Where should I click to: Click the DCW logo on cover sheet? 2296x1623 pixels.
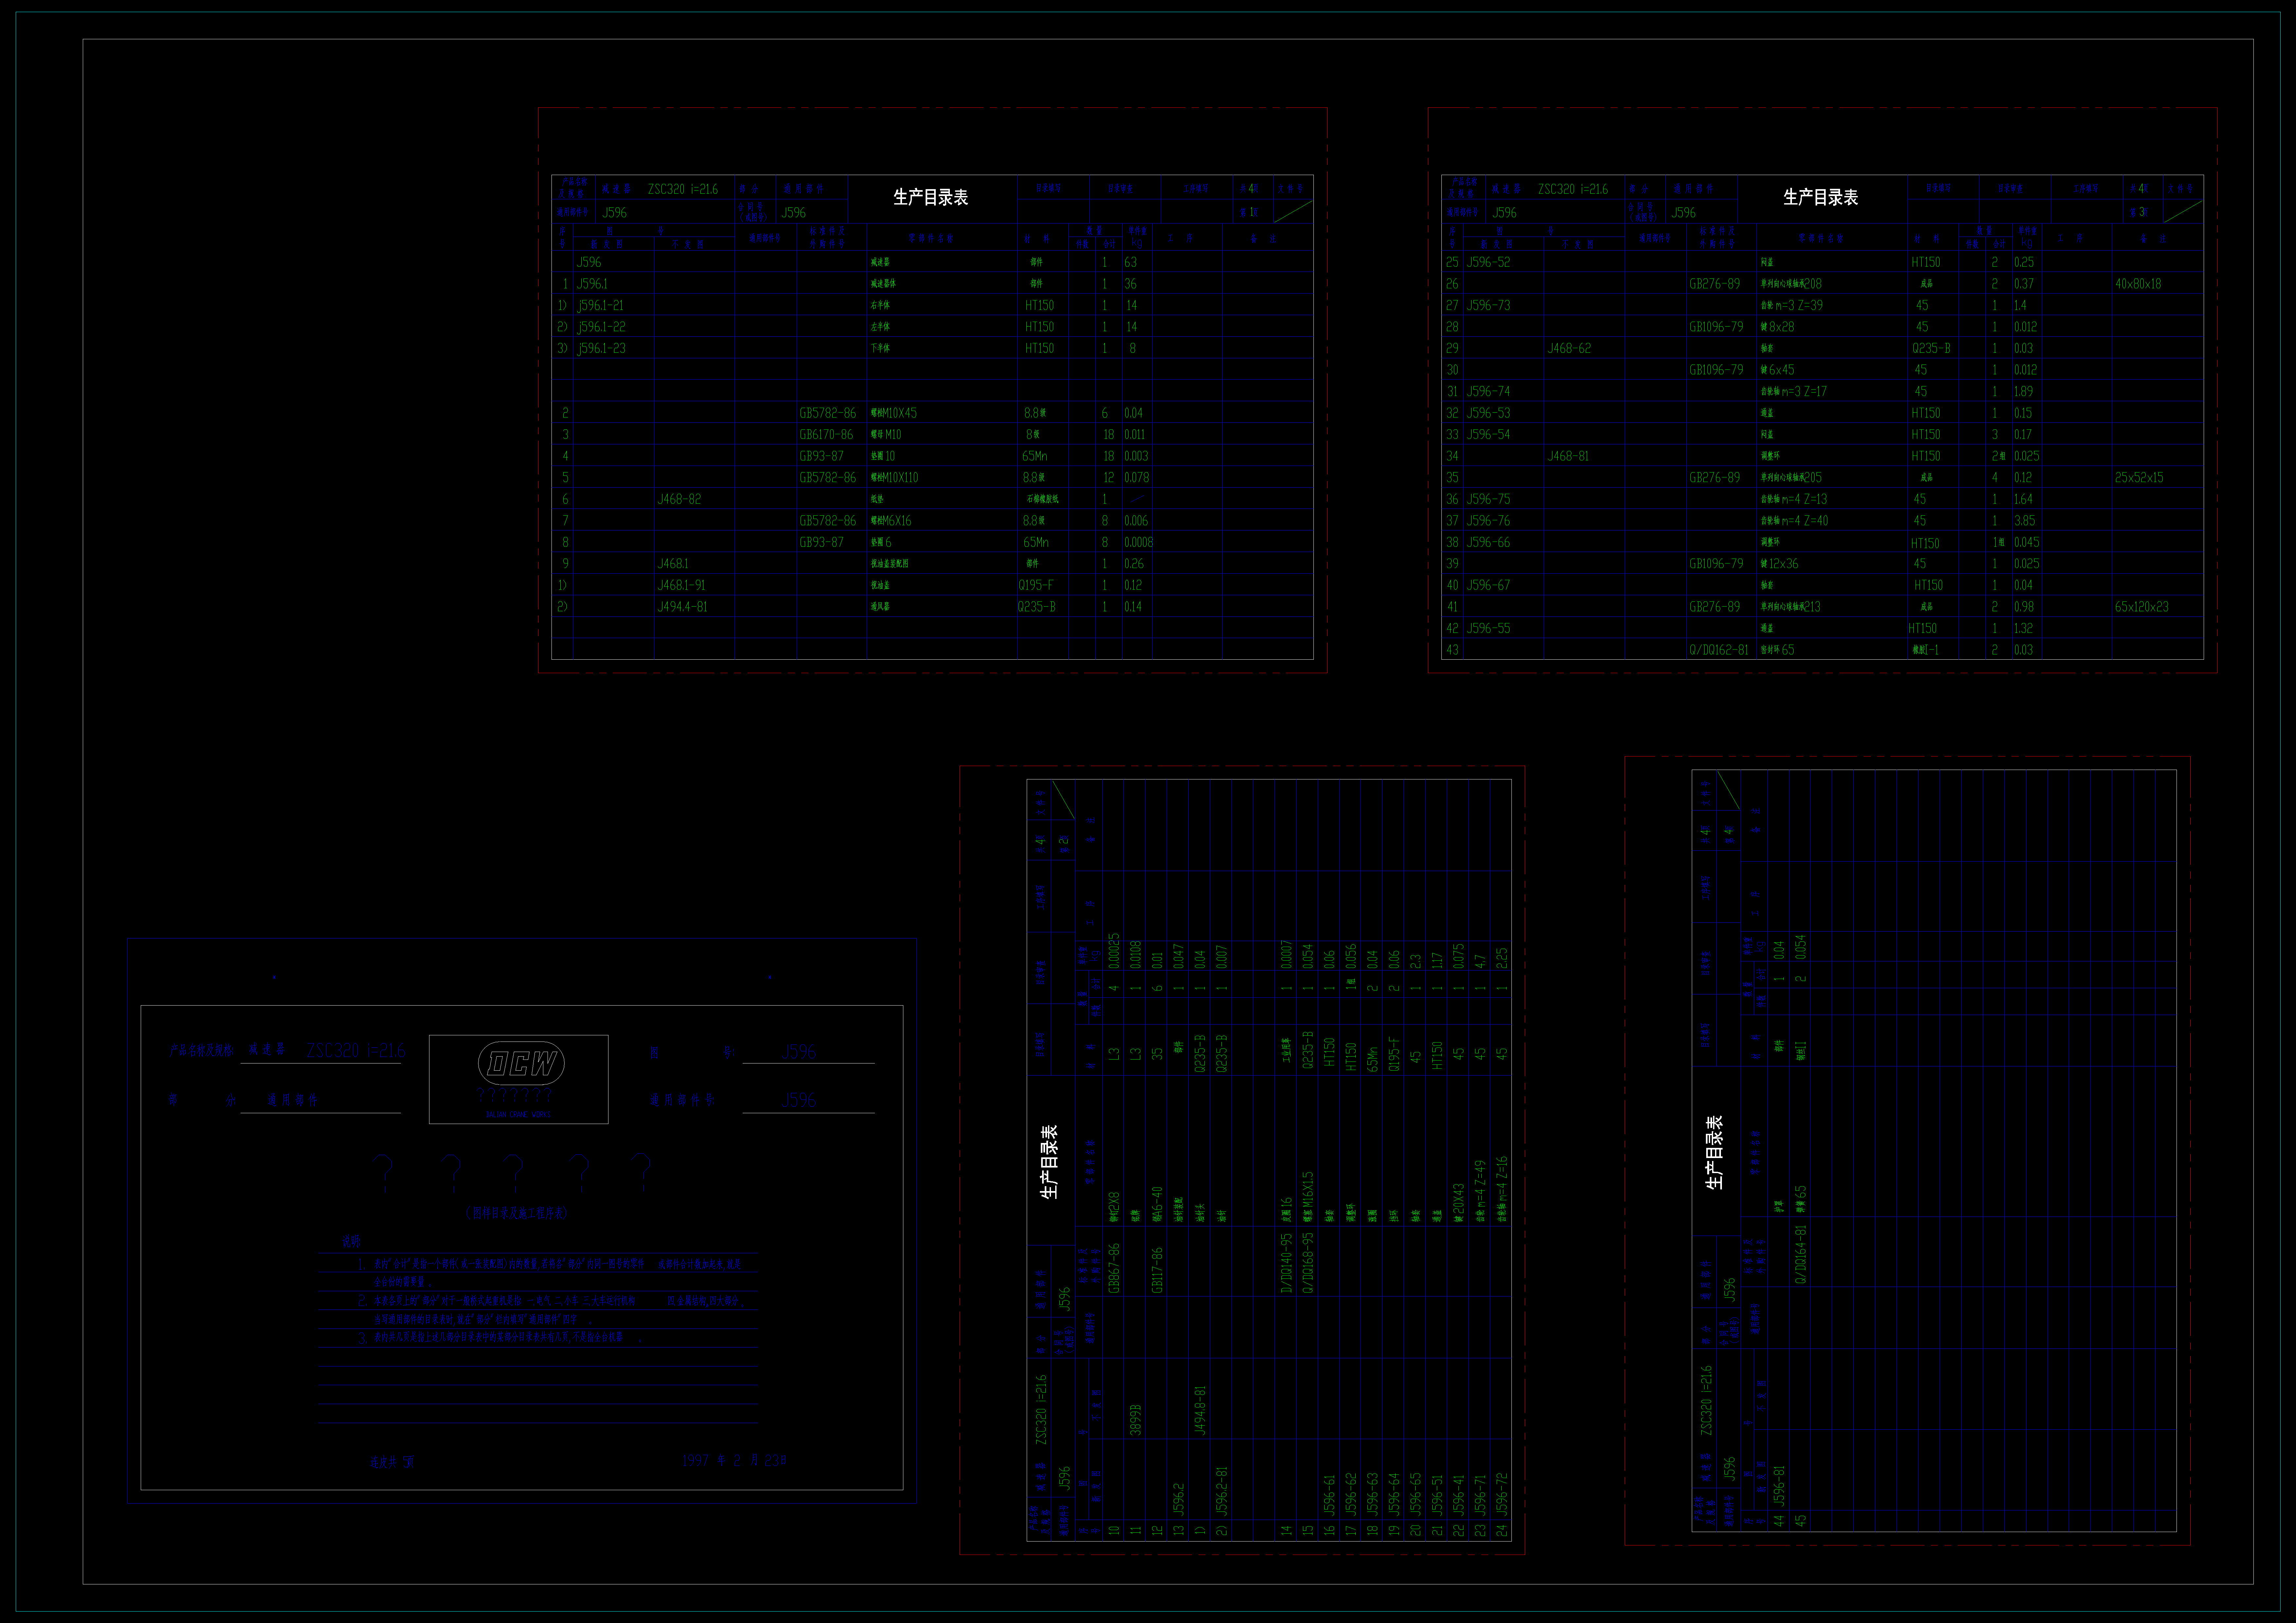pos(521,1063)
